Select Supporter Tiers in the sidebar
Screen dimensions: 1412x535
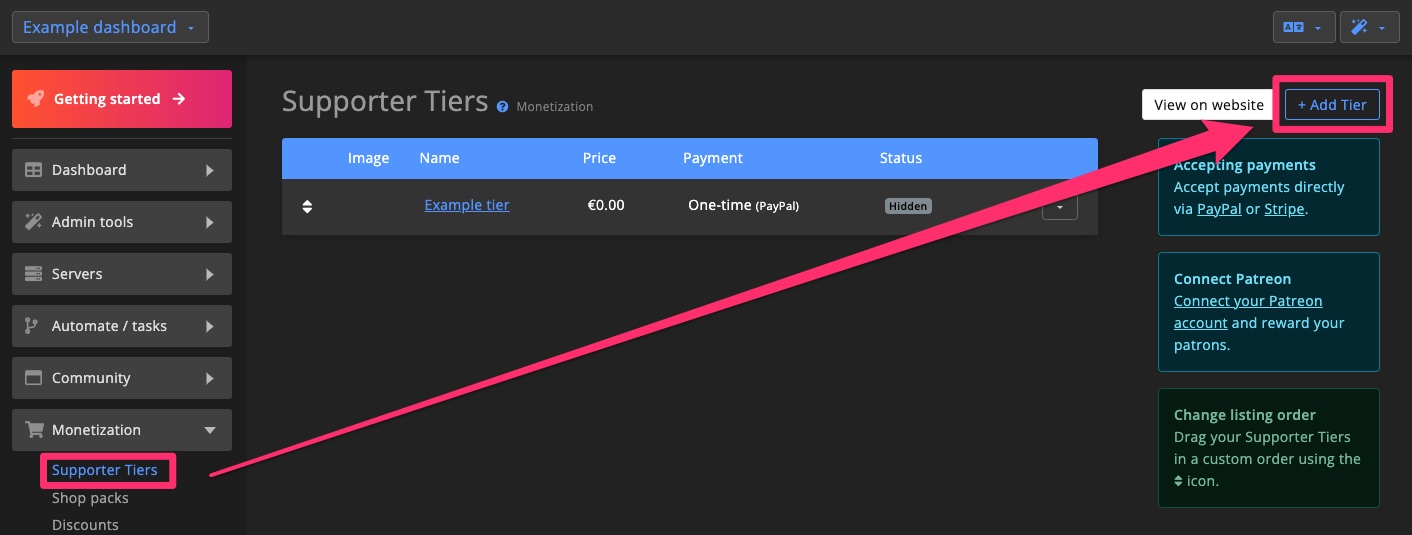pos(105,470)
